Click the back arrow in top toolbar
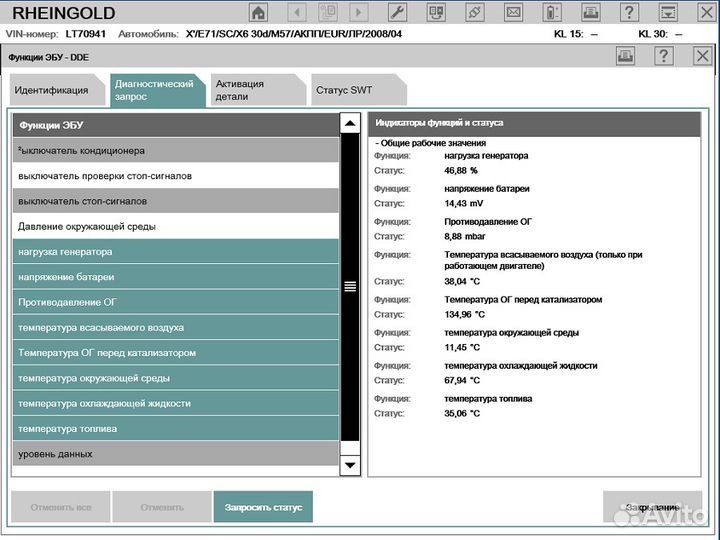This screenshot has width=720, height=540. tap(297, 12)
